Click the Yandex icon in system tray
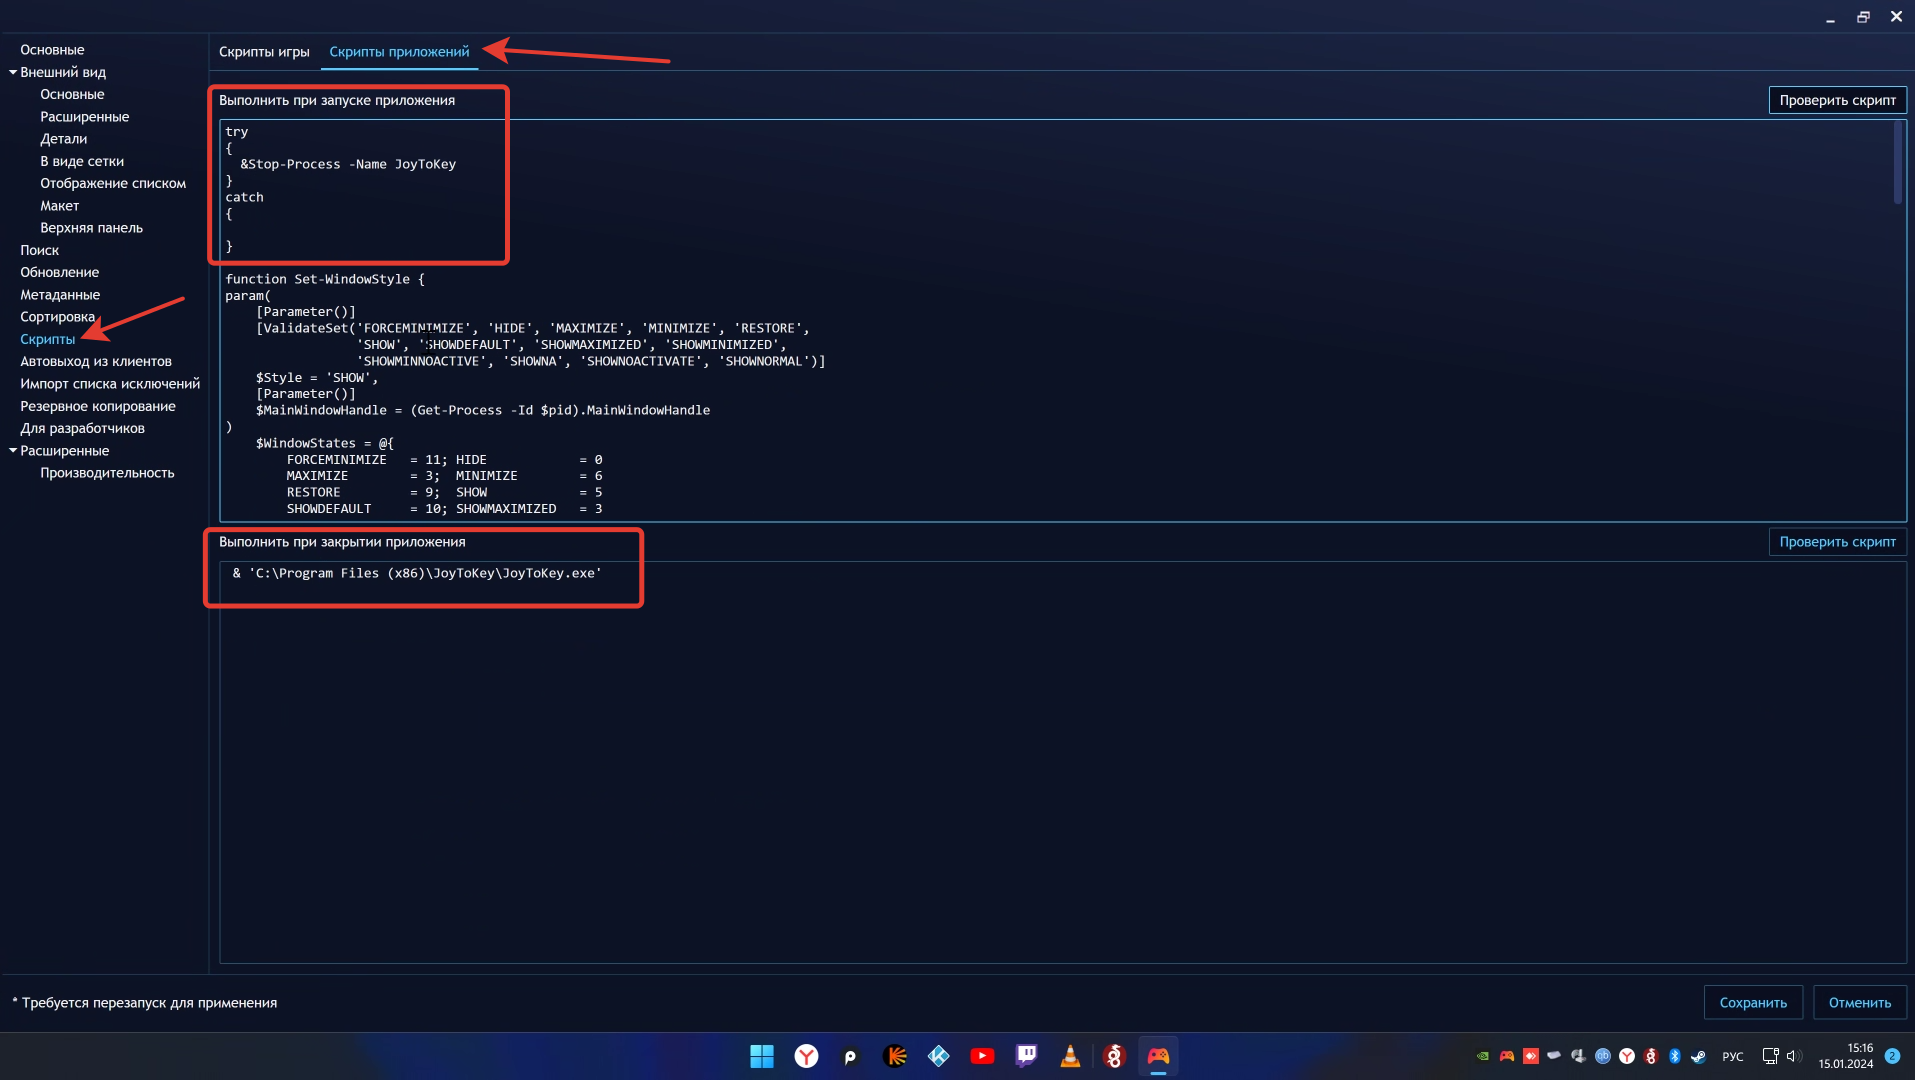Screen dimensions: 1915x1080 tap(1627, 1056)
